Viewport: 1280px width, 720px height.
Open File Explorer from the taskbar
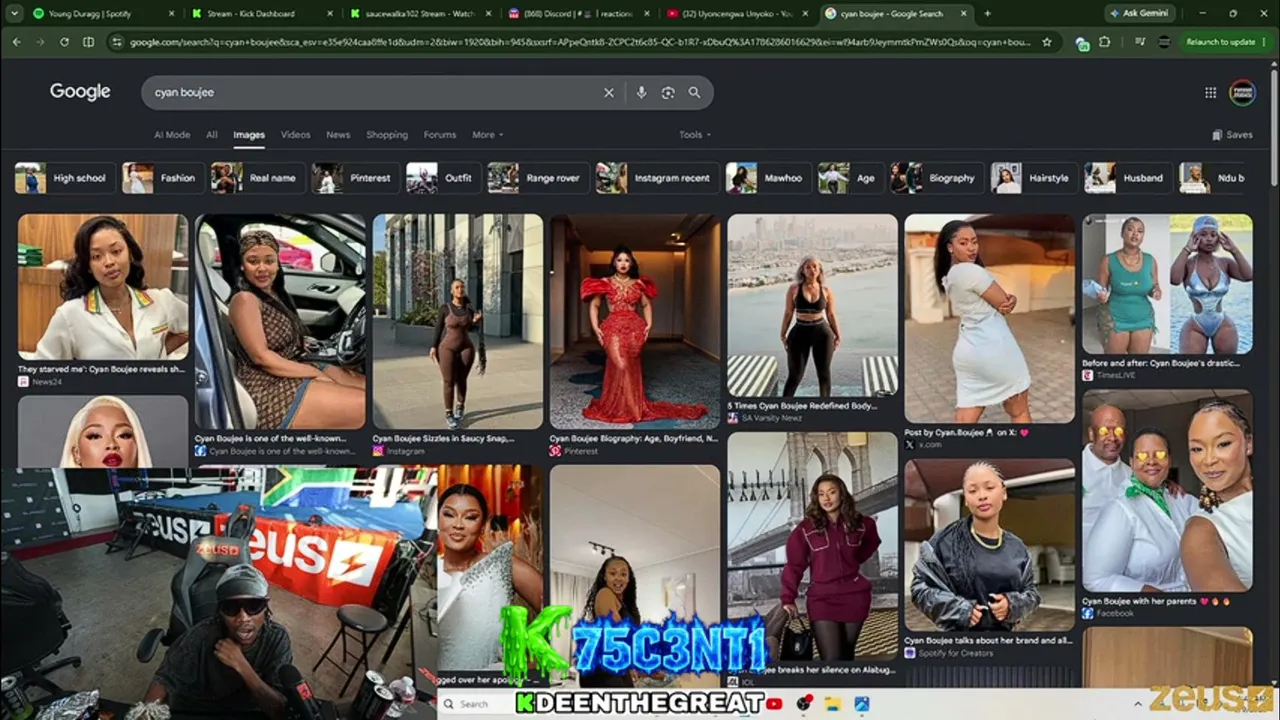(x=832, y=704)
